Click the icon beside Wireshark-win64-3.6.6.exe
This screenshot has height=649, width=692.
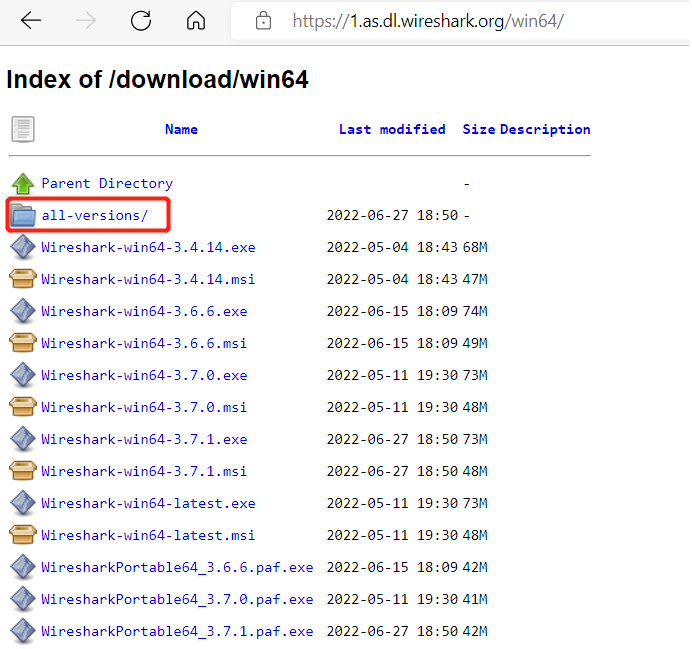tap(23, 311)
